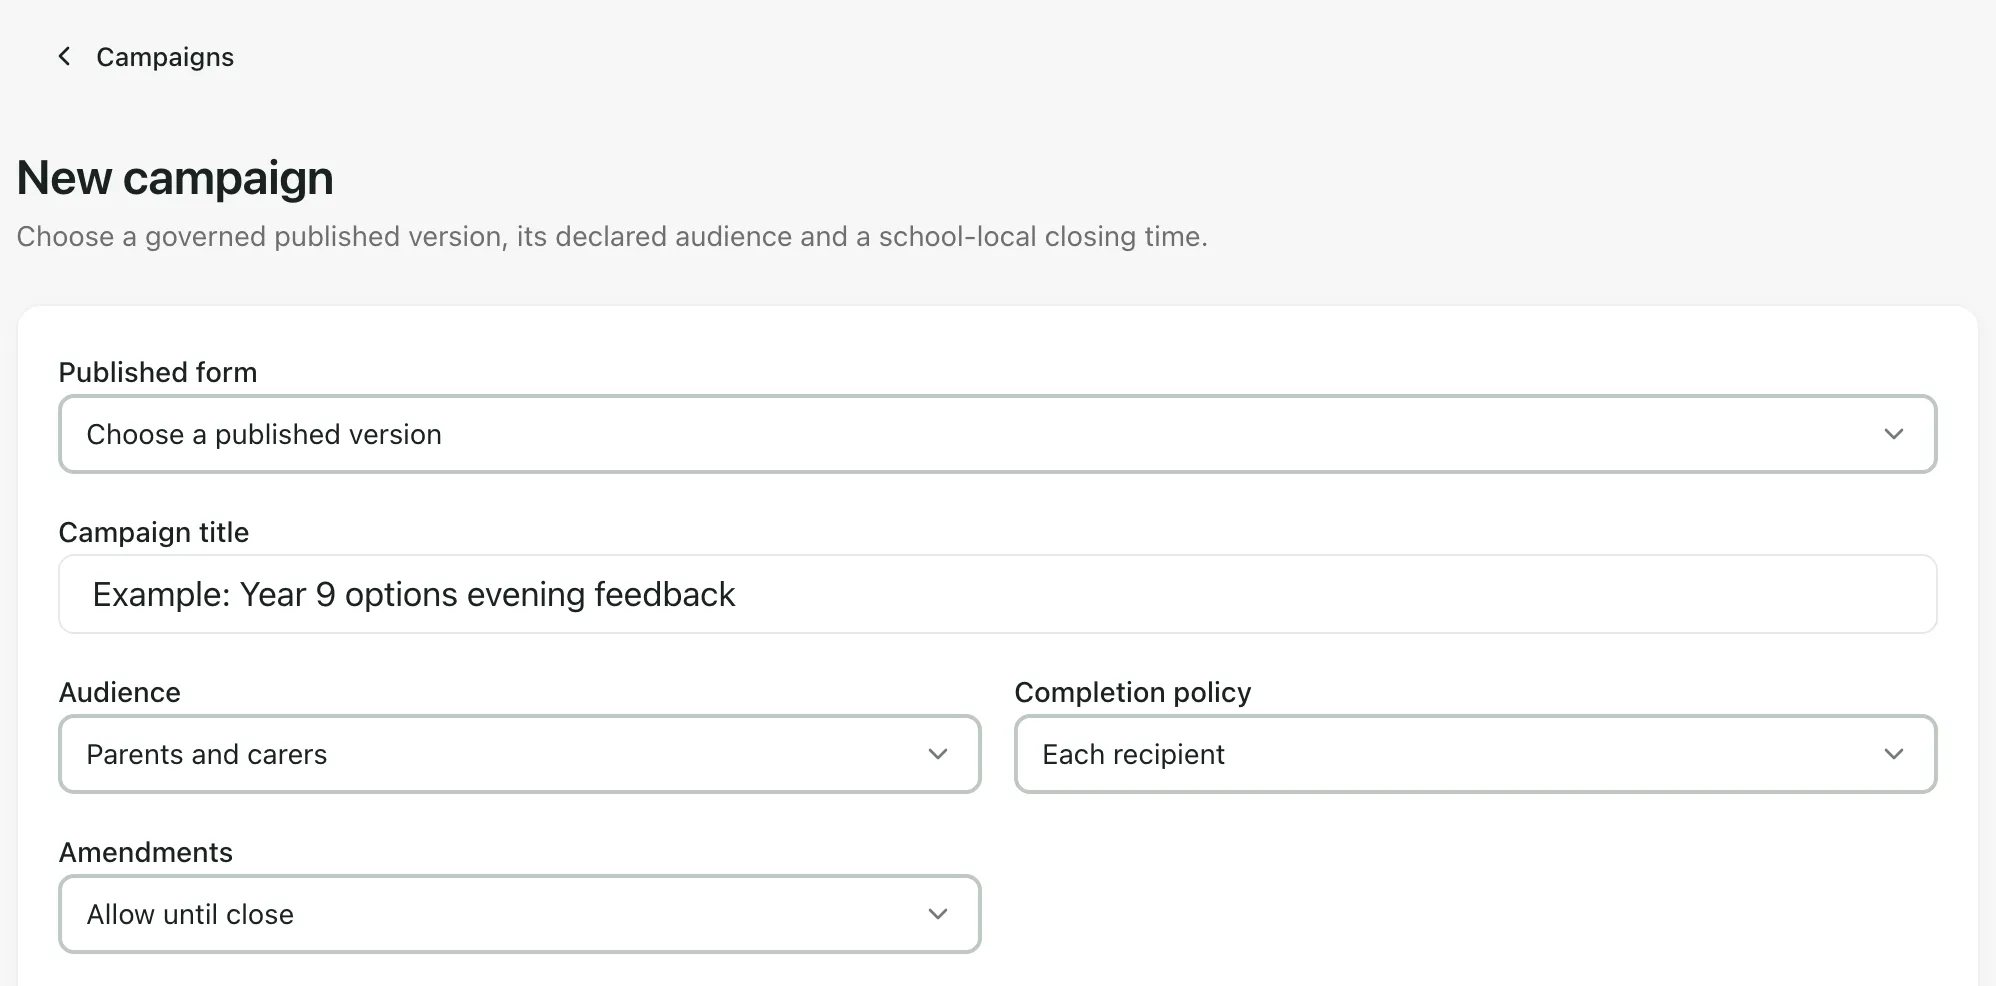Click the description text about governed published version

612,237
